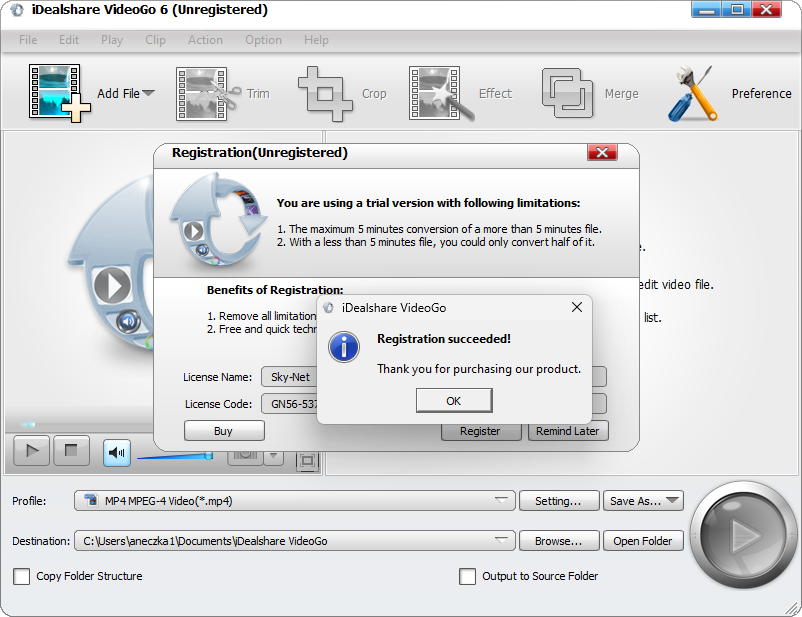Click the Play button in player

[x=32, y=451]
